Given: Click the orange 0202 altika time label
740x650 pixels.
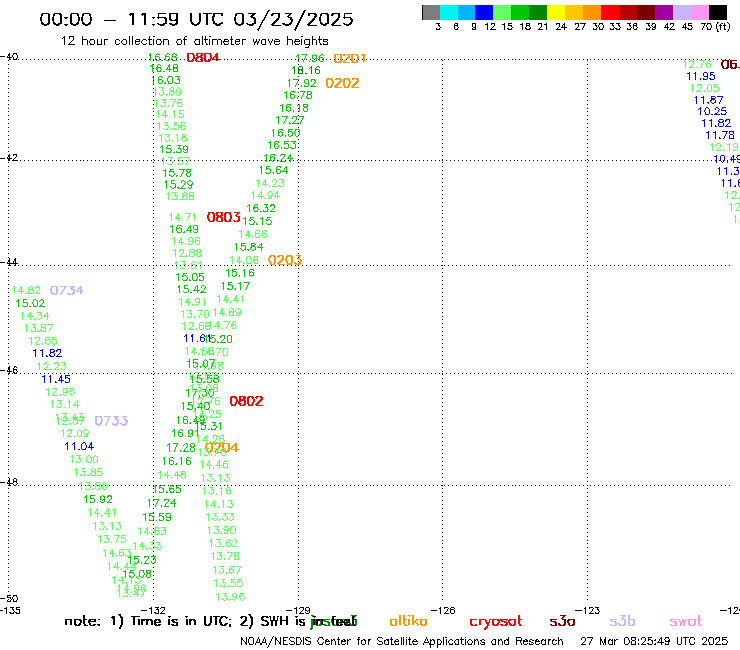Looking at the screenshot, I should [342, 83].
